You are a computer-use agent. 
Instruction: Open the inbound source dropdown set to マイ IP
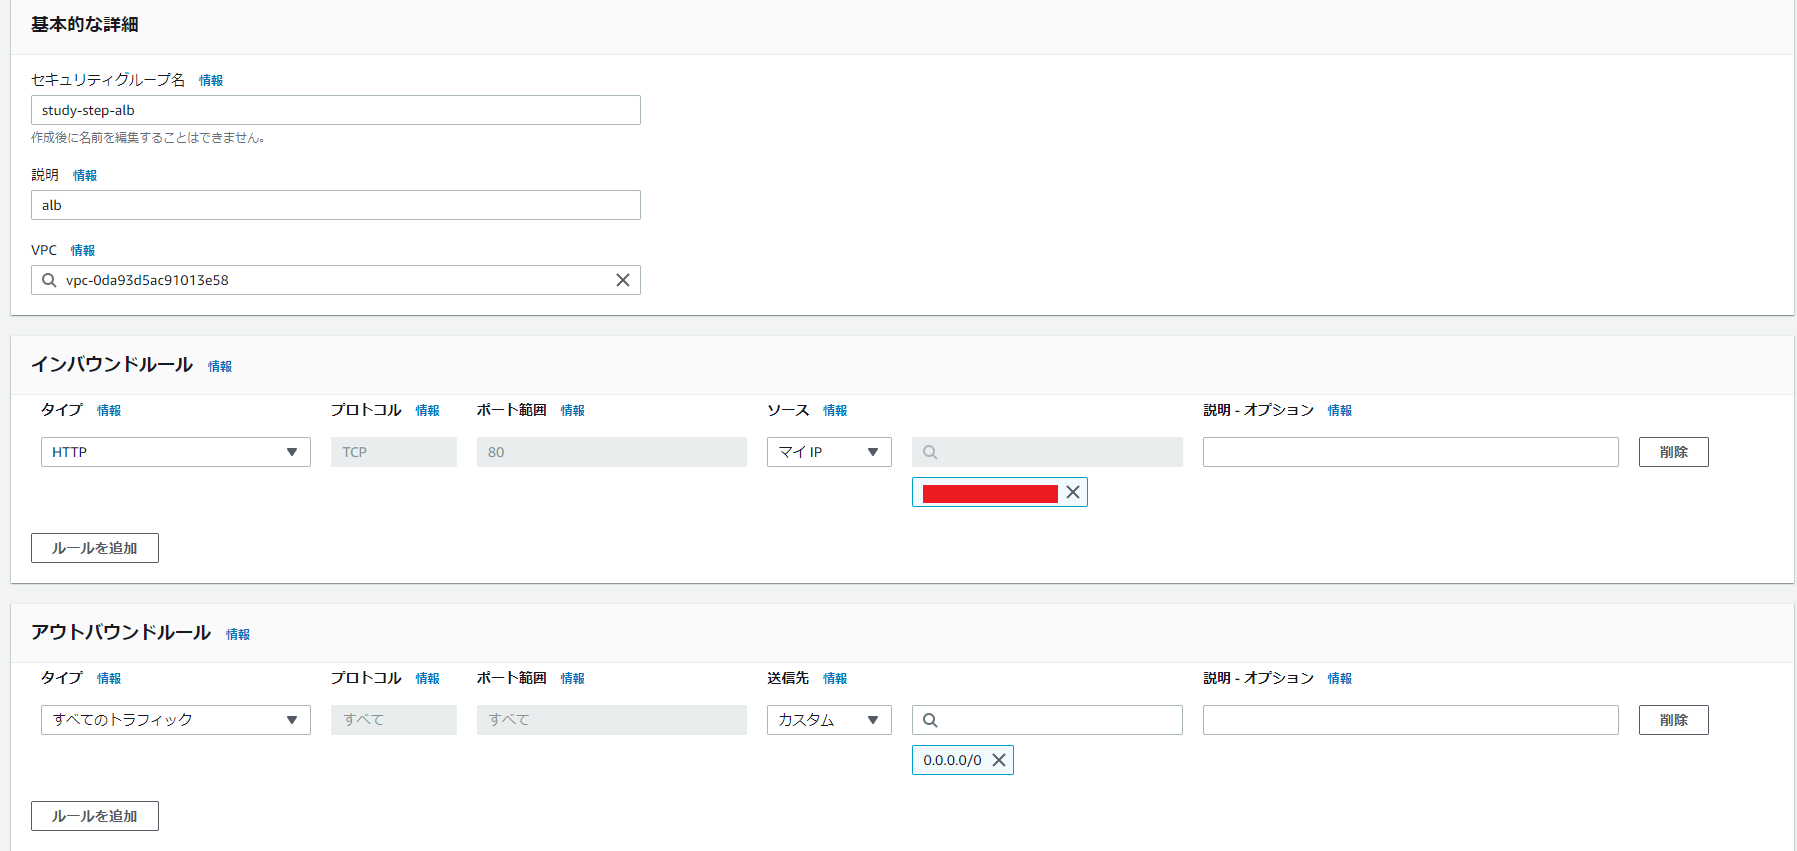click(829, 452)
